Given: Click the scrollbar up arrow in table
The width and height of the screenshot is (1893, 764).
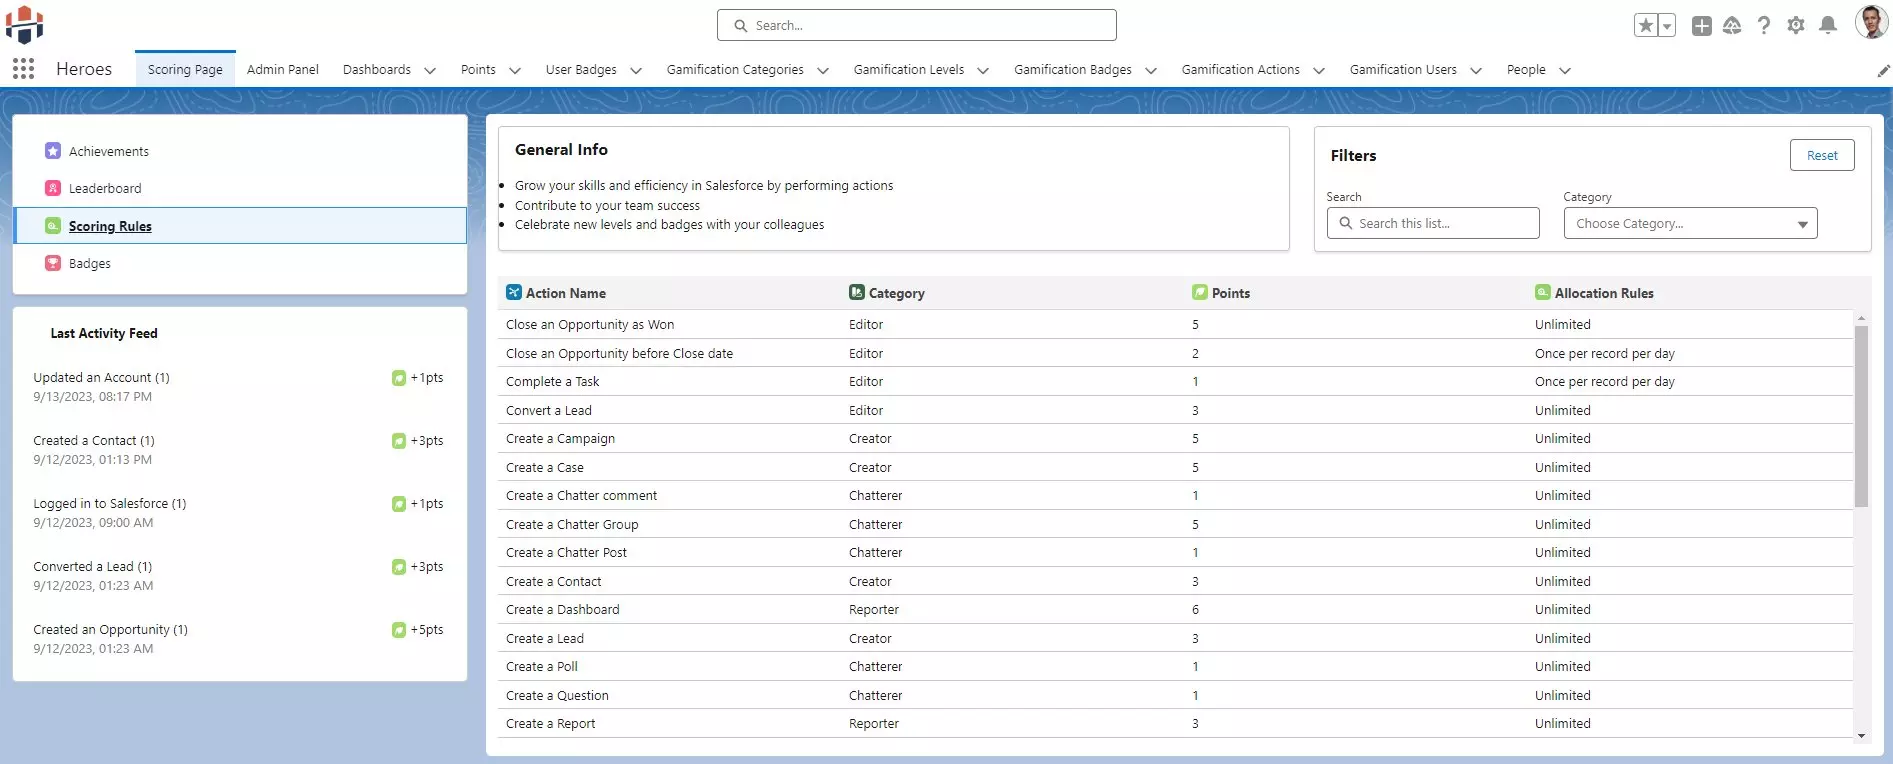Looking at the screenshot, I should click(1861, 317).
